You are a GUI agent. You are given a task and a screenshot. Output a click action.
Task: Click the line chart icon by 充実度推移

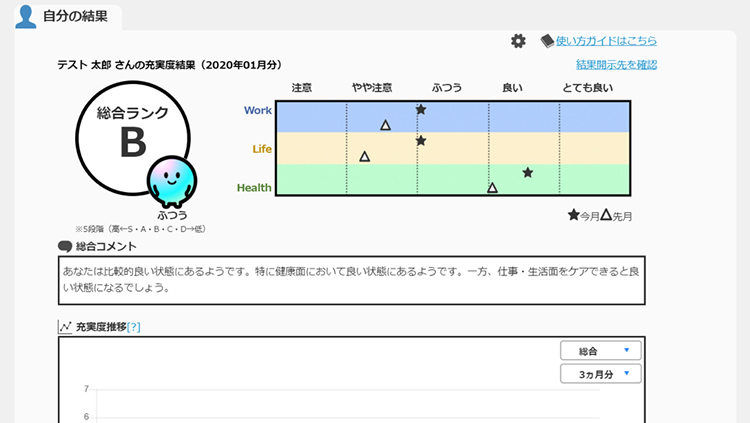click(65, 327)
